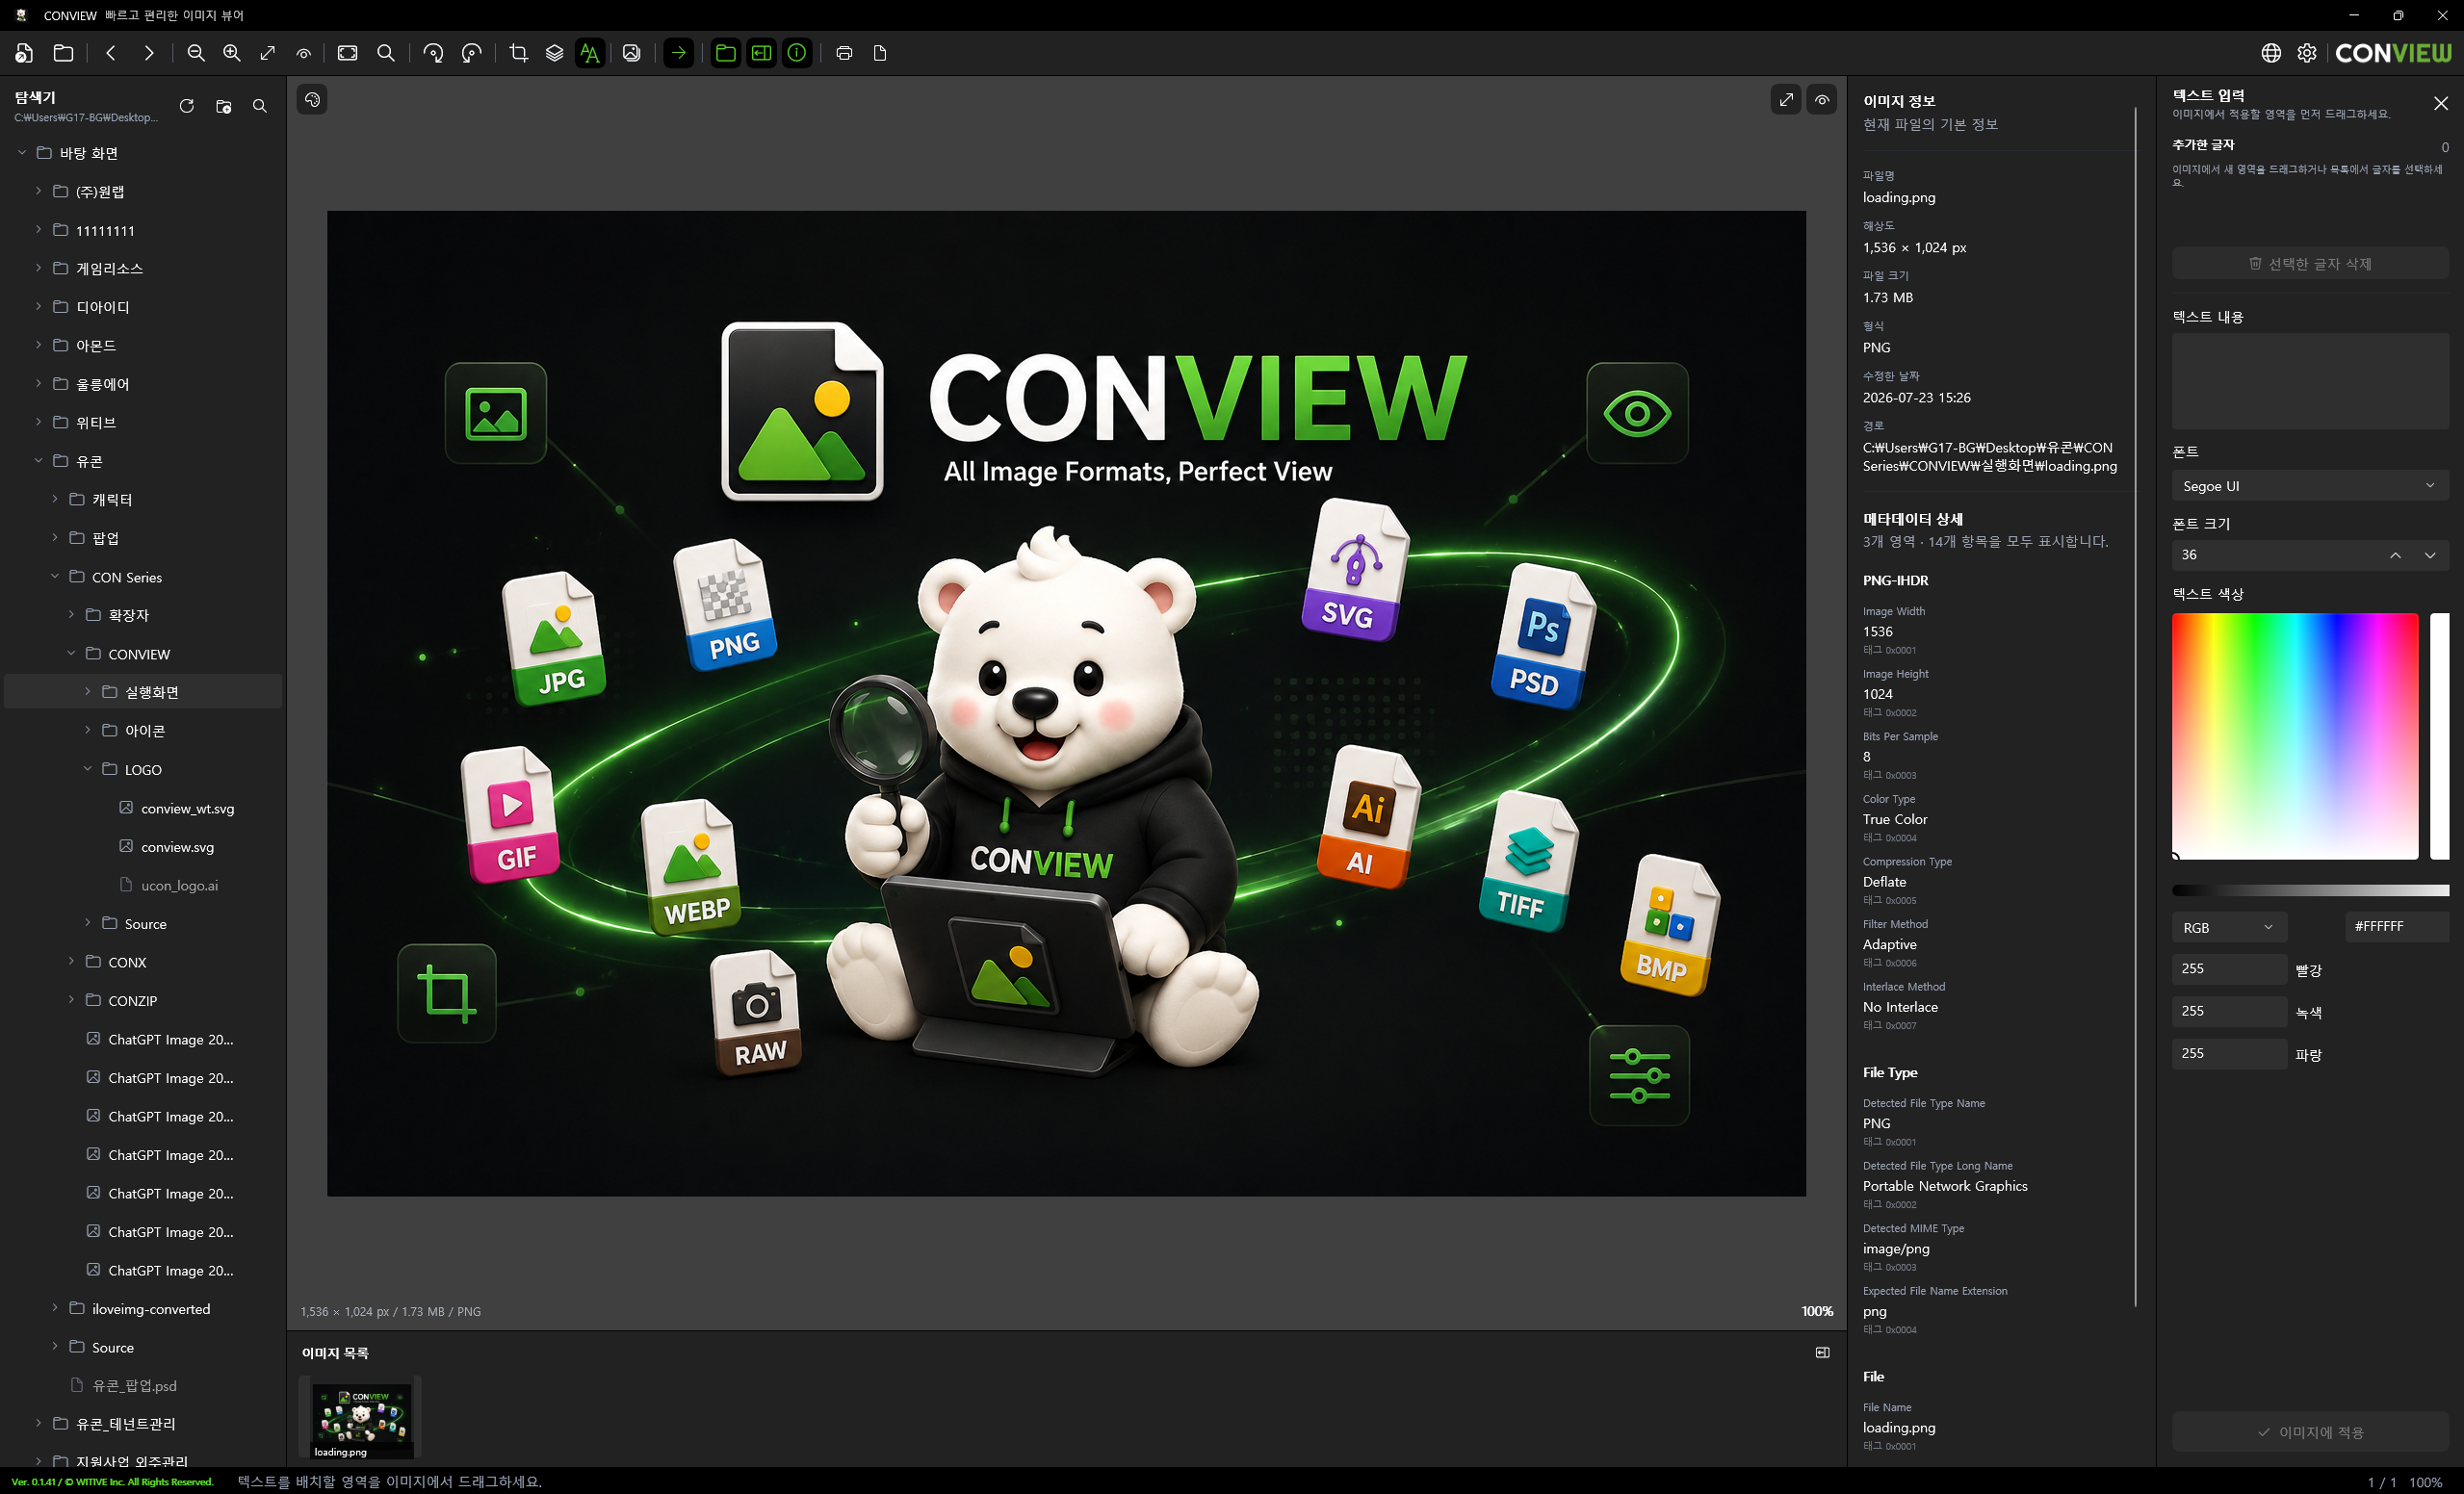The width and height of the screenshot is (2464, 1494).
Task: Select the conview.svg file
Action: point(177,847)
